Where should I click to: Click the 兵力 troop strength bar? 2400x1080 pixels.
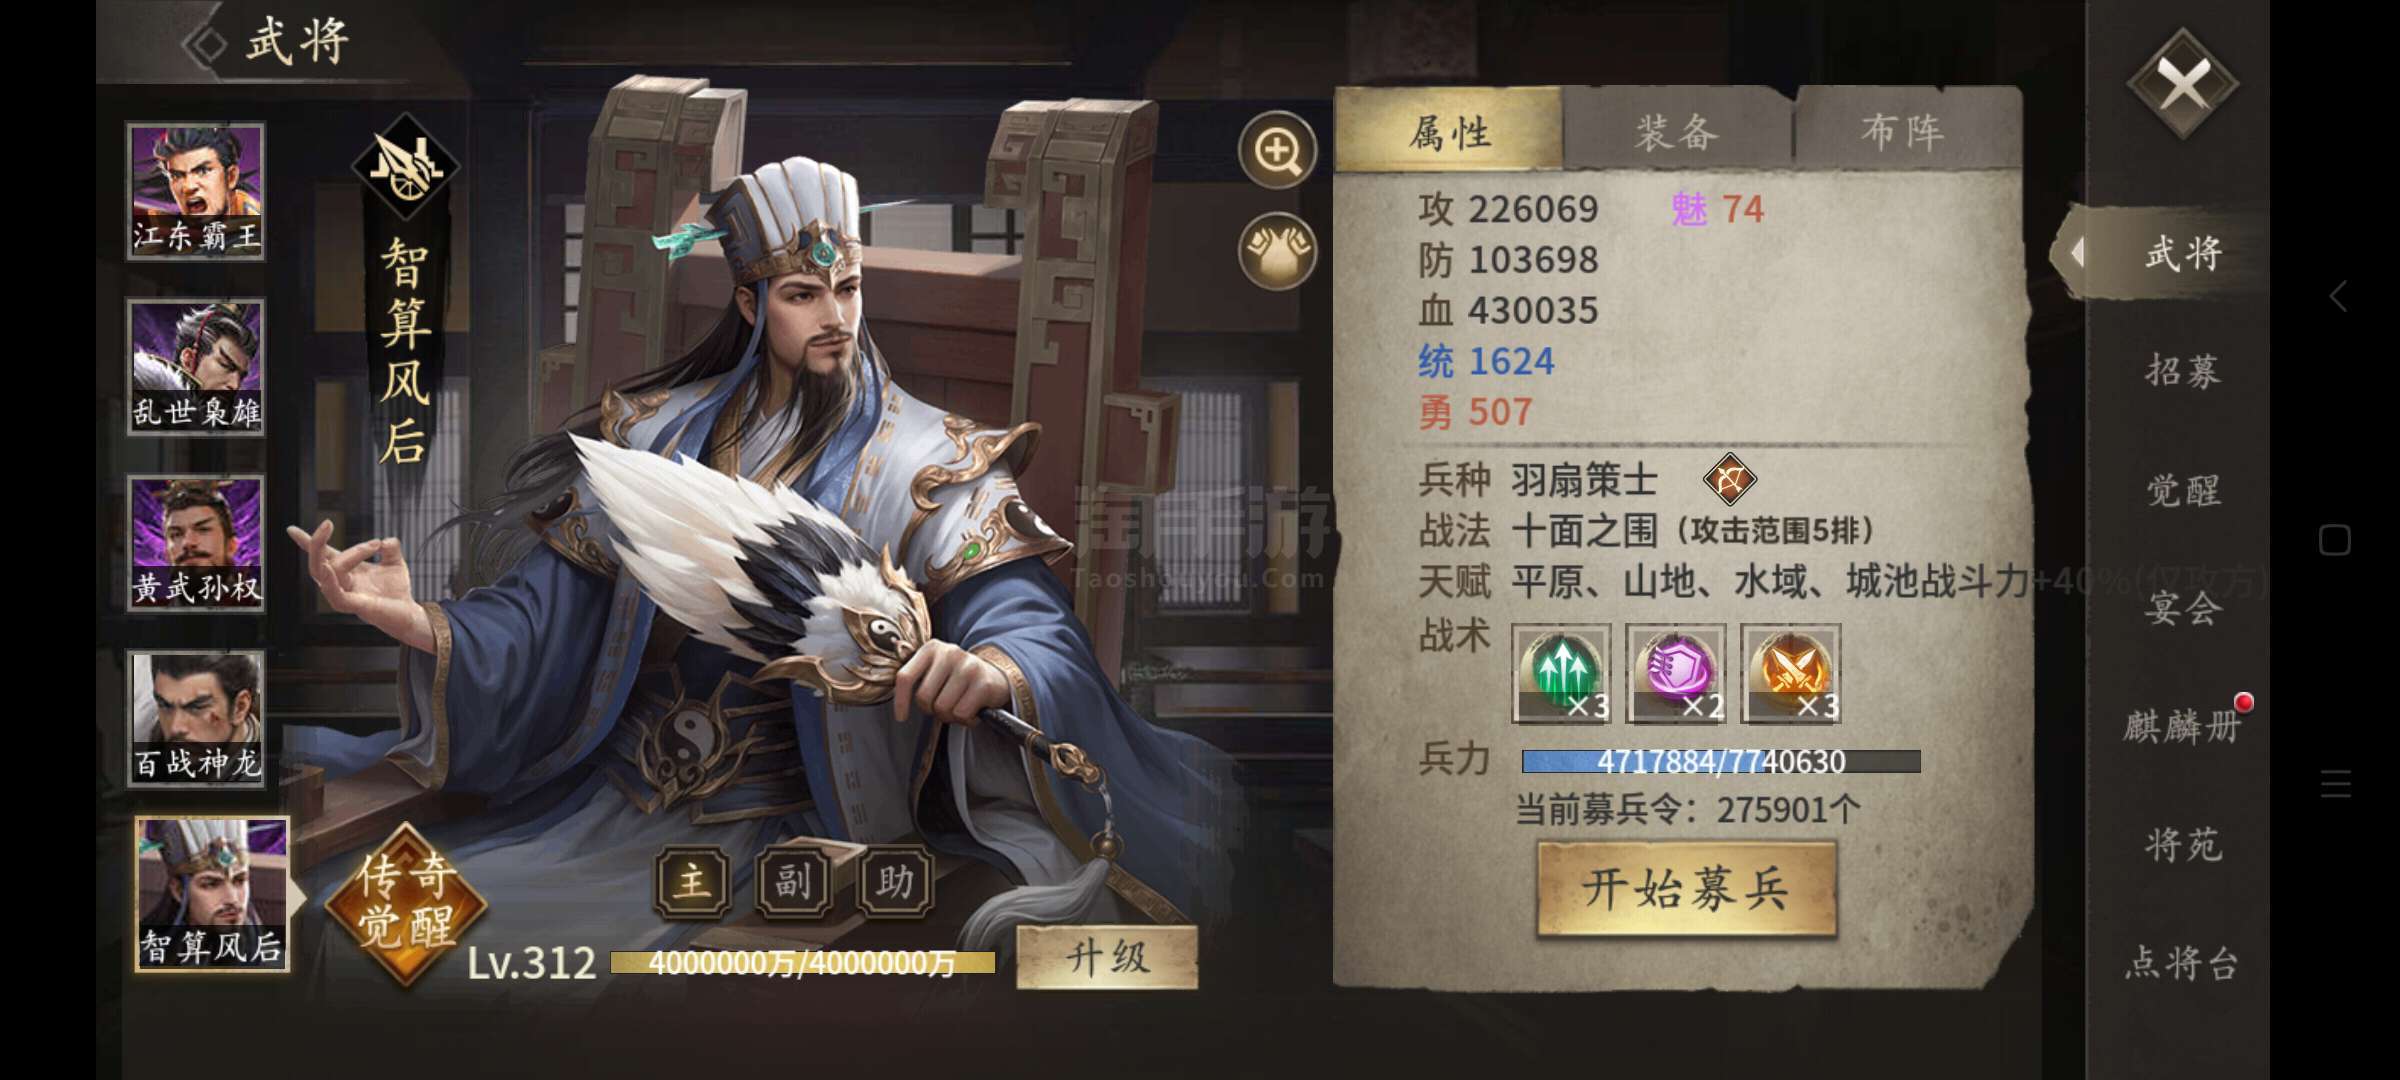[1721, 762]
